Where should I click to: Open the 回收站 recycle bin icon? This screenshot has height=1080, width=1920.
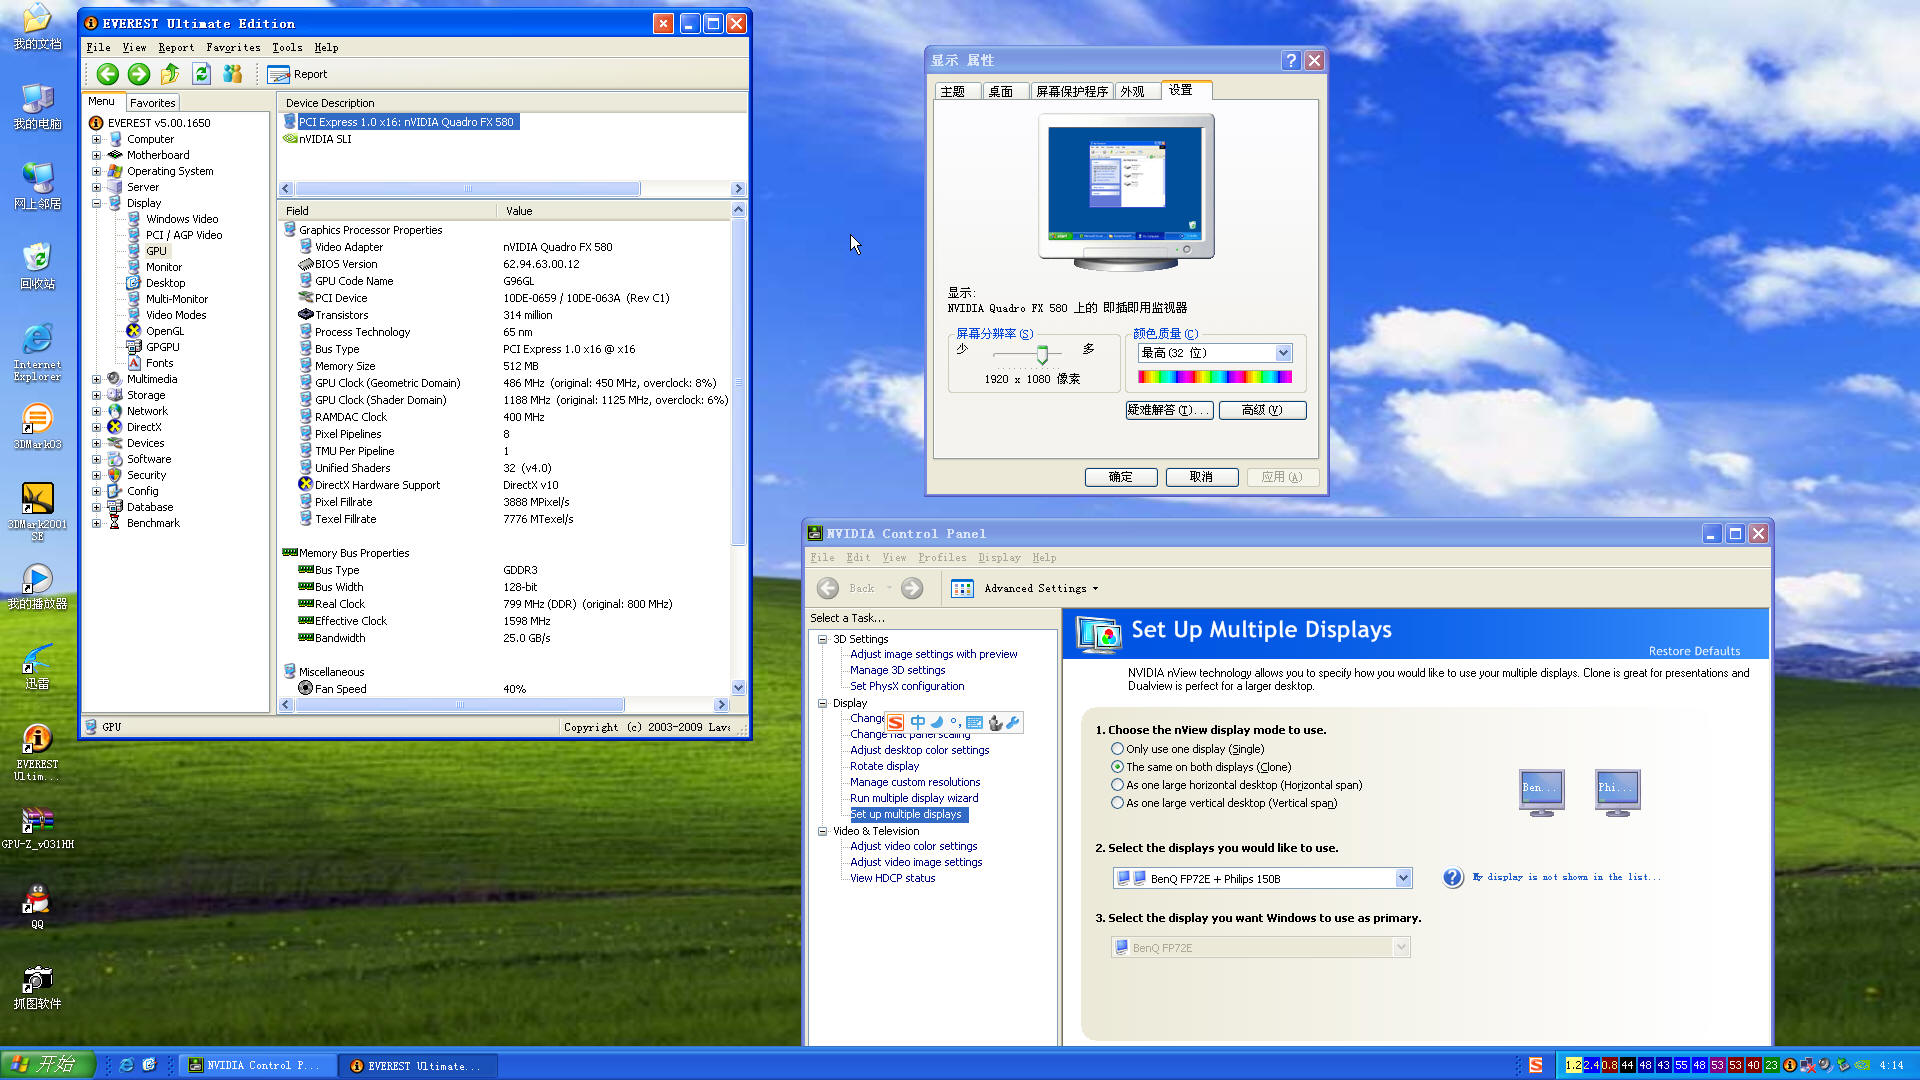pyautogui.click(x=37, y=267)
